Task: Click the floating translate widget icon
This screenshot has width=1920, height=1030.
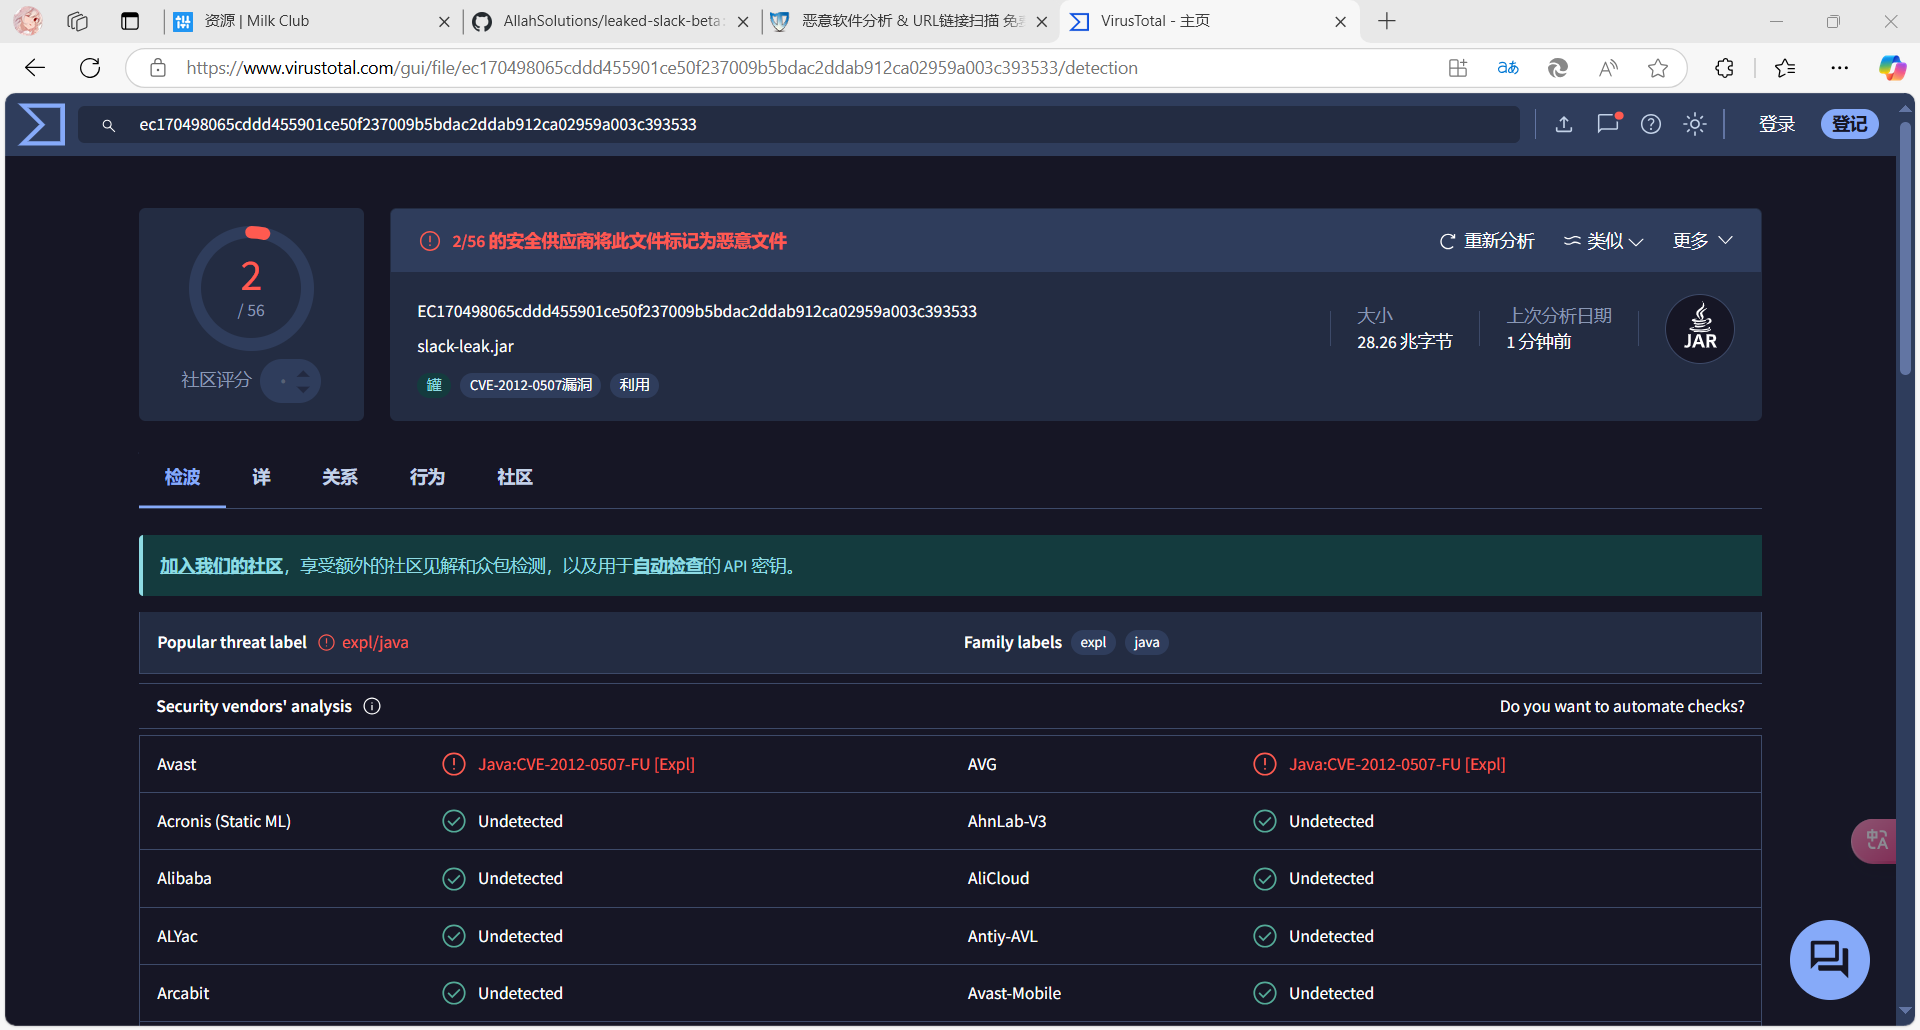Action: click(x=1876, y=840)
